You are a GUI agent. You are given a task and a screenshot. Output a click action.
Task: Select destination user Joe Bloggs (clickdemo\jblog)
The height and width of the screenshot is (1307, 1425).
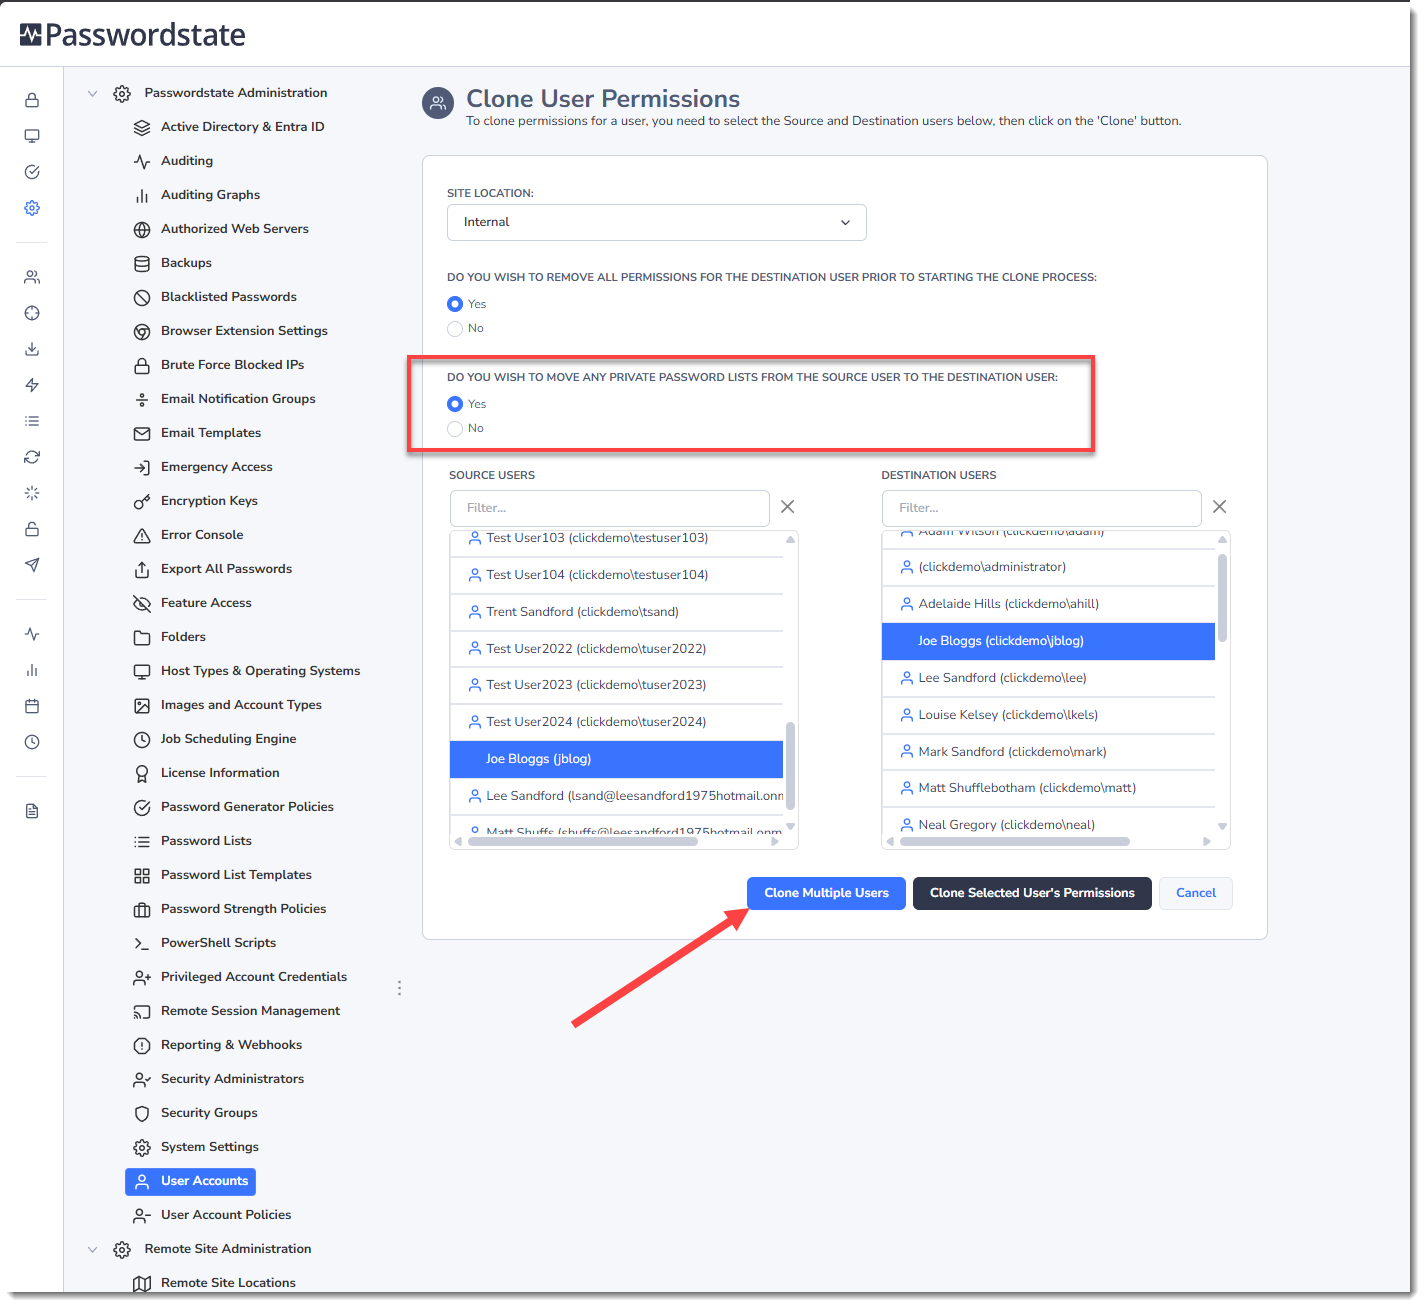(1048, 641)
